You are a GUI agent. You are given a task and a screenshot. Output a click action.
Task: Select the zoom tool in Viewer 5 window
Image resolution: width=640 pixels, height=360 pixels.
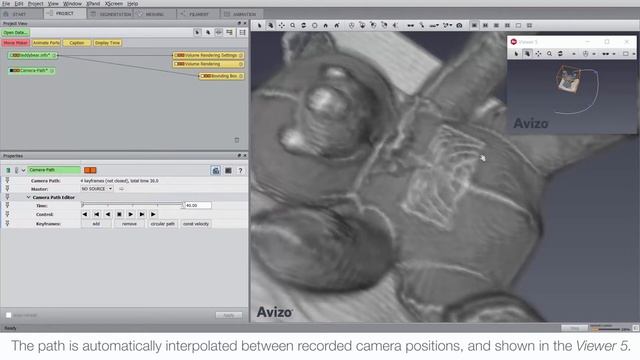[x=549, y=53]
